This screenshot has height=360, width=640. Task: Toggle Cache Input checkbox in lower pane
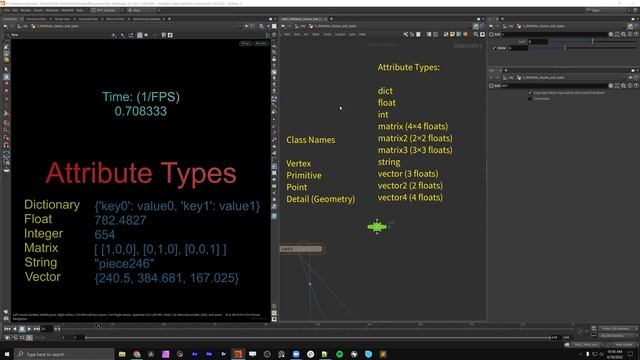pos(530,98)
